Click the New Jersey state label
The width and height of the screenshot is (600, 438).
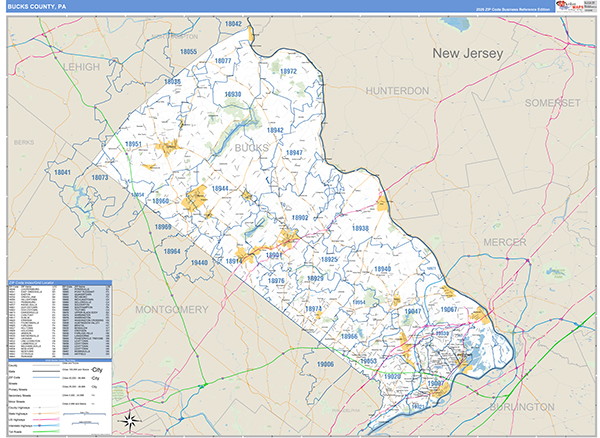pyautogui.click(x=469, y=52)
